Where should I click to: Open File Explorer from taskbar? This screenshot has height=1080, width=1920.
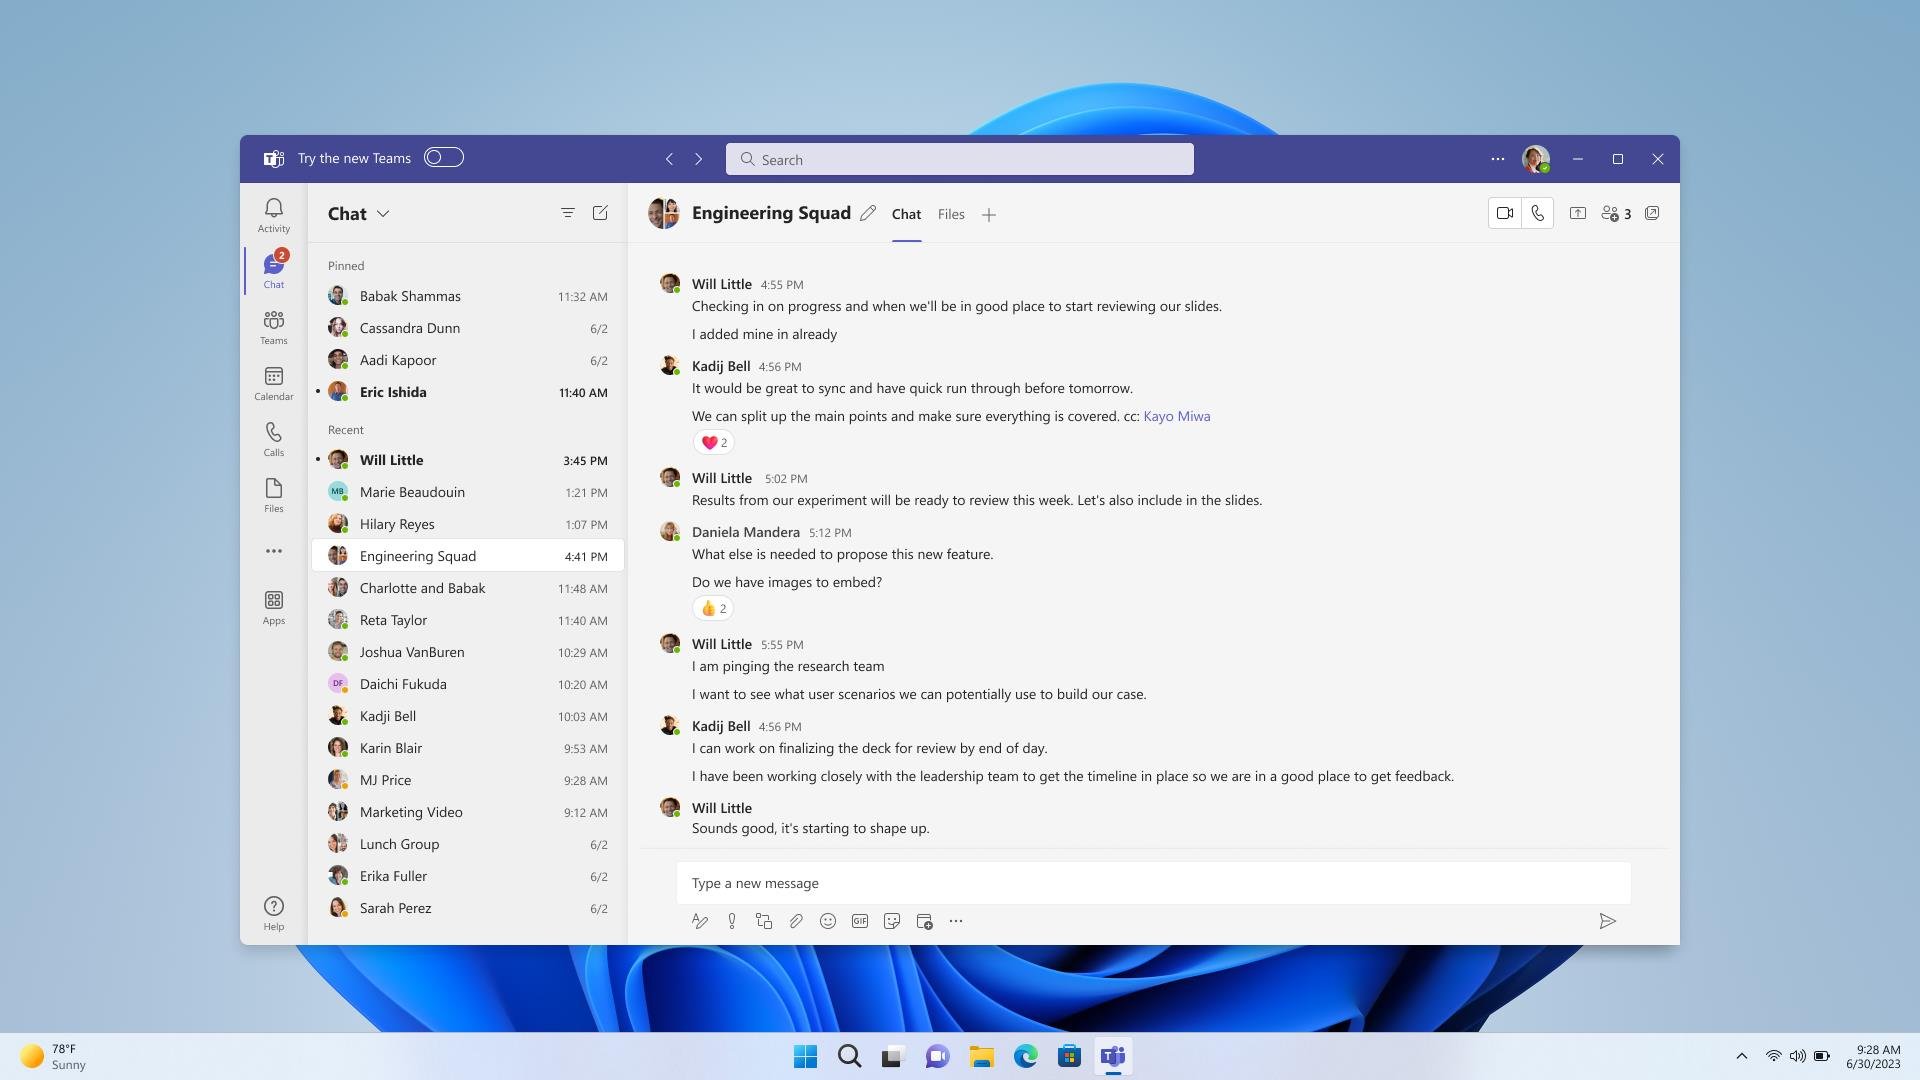tap(981, 1056)
